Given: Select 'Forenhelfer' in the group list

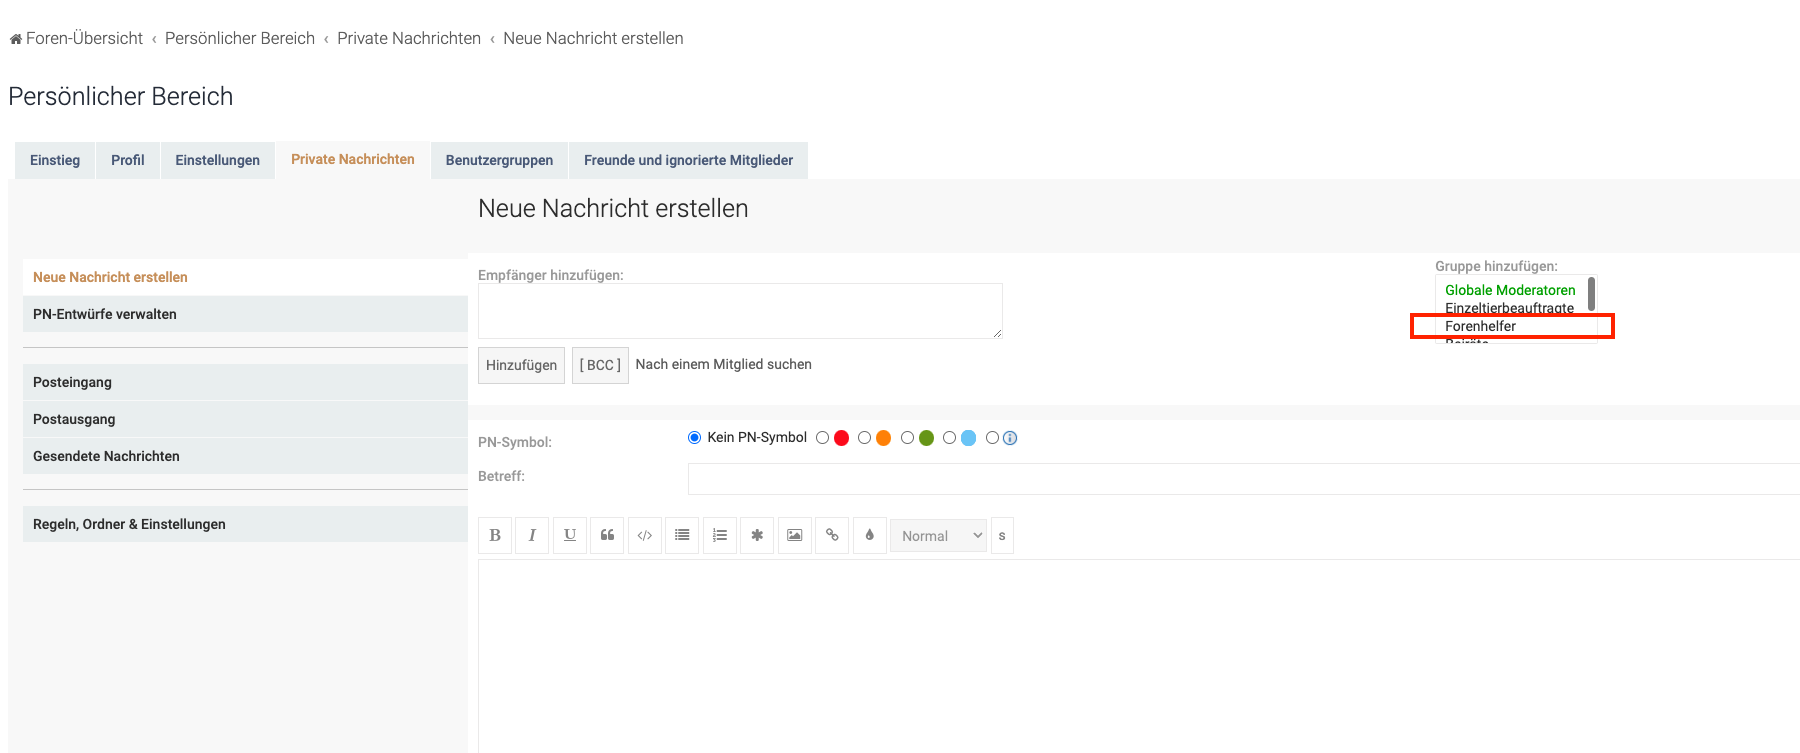Looking at the screenshot, I should click(1480, 326).
